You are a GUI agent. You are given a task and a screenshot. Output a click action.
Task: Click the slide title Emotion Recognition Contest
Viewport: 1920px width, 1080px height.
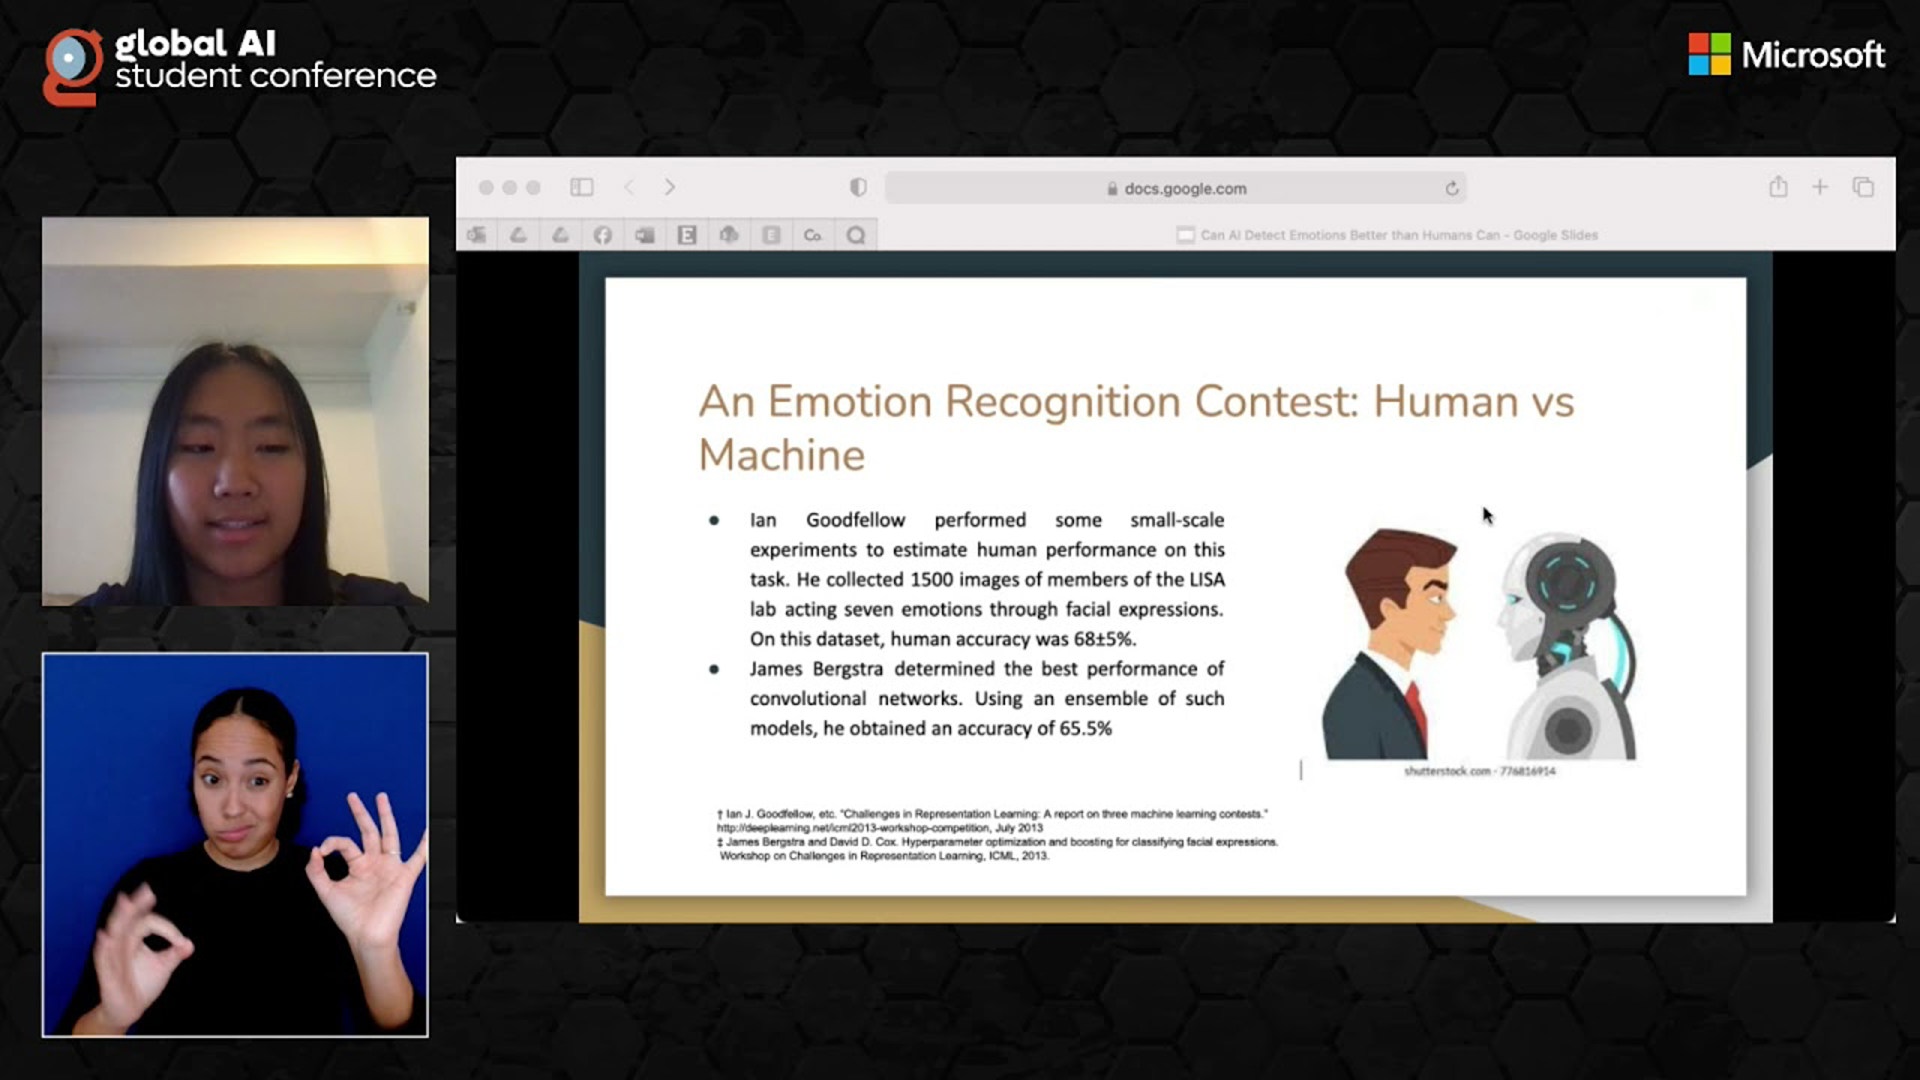[1136, 428]
